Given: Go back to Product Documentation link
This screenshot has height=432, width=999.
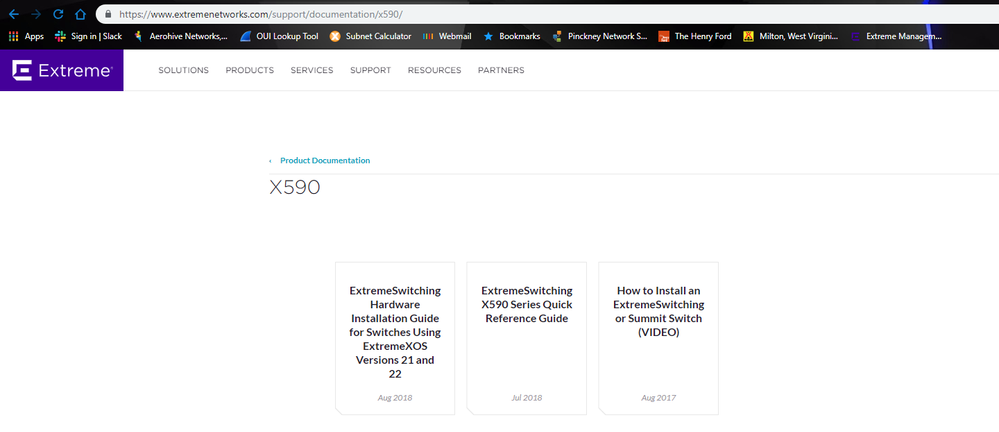Looking at the screenshot, I should click(324, 160).
